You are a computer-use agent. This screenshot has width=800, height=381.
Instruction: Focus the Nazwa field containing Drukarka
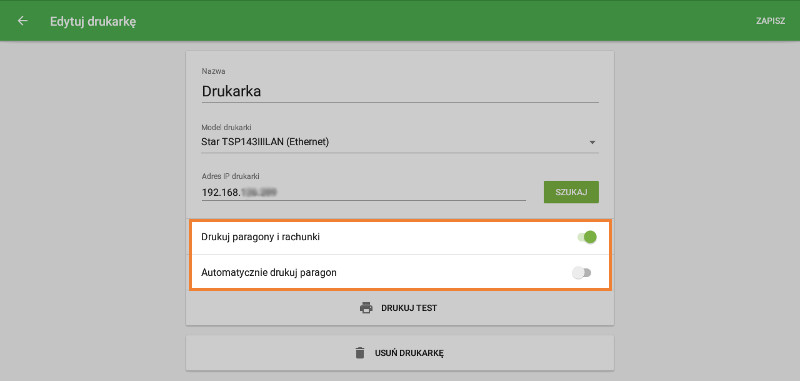tap(400, 92)
